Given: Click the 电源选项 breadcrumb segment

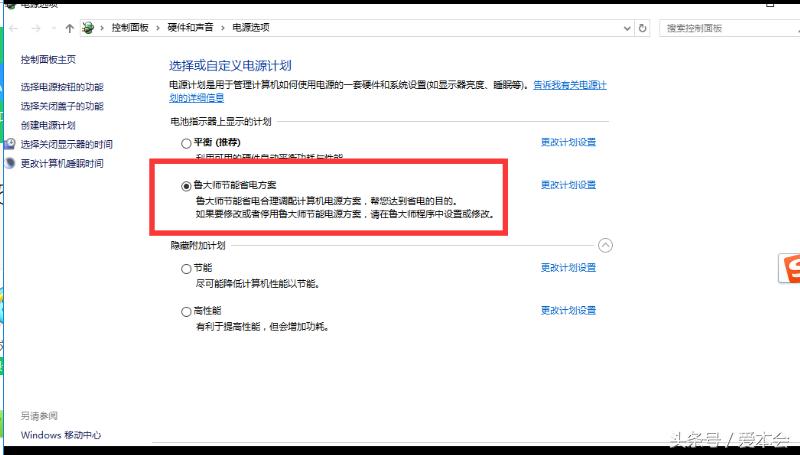Looking at the screenshot, I should 251,28.
